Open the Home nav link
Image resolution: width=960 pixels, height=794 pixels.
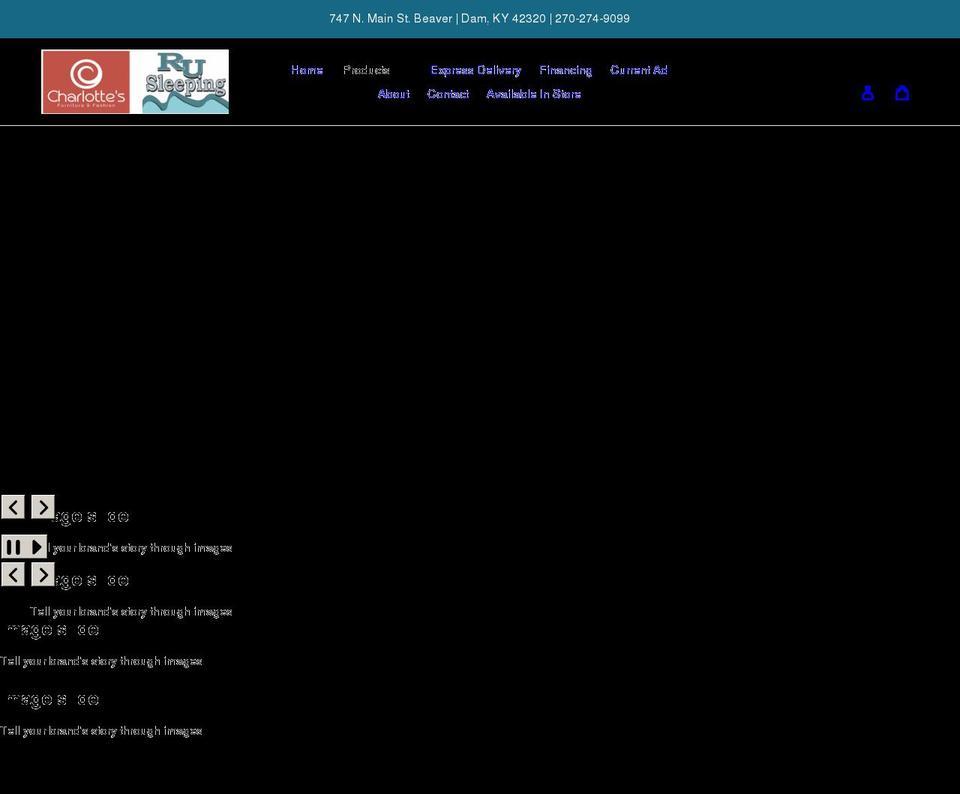point(307,70)
